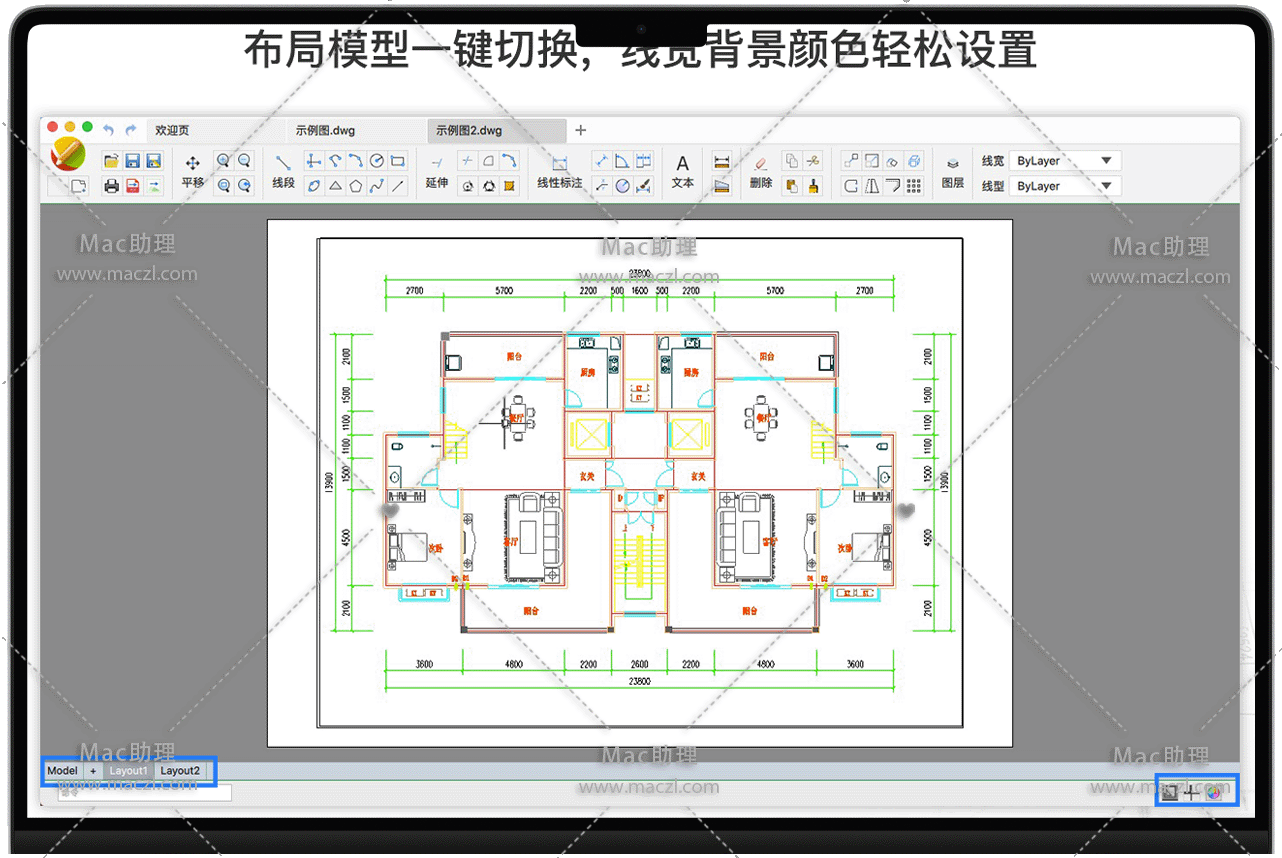
Task: Click the 删除 eraser delete tool
Action: 760,171
